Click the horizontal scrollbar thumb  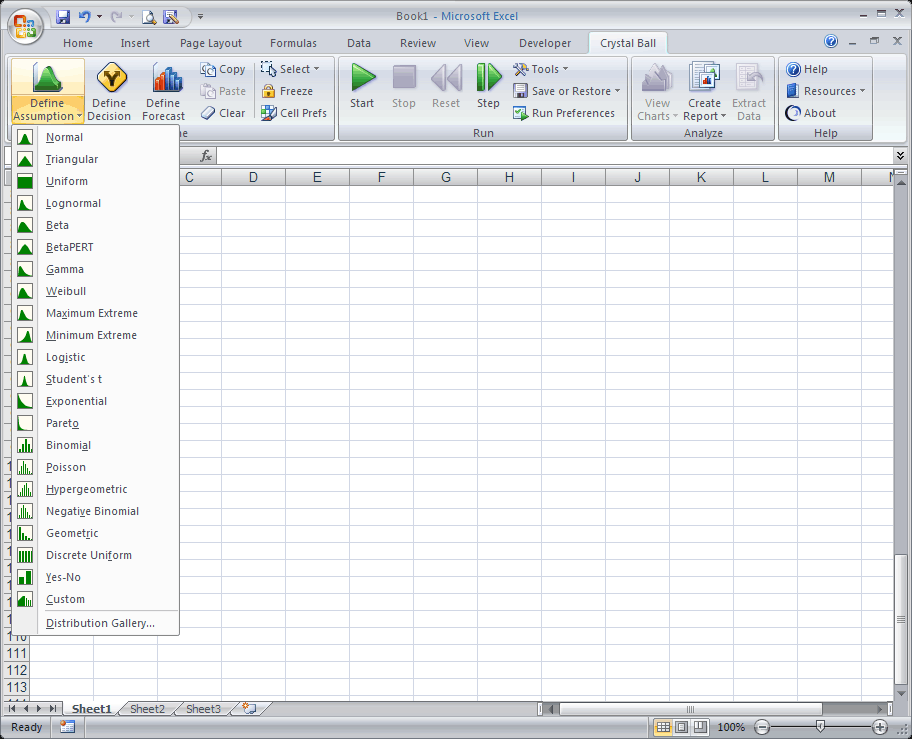(x=690, y=709)
